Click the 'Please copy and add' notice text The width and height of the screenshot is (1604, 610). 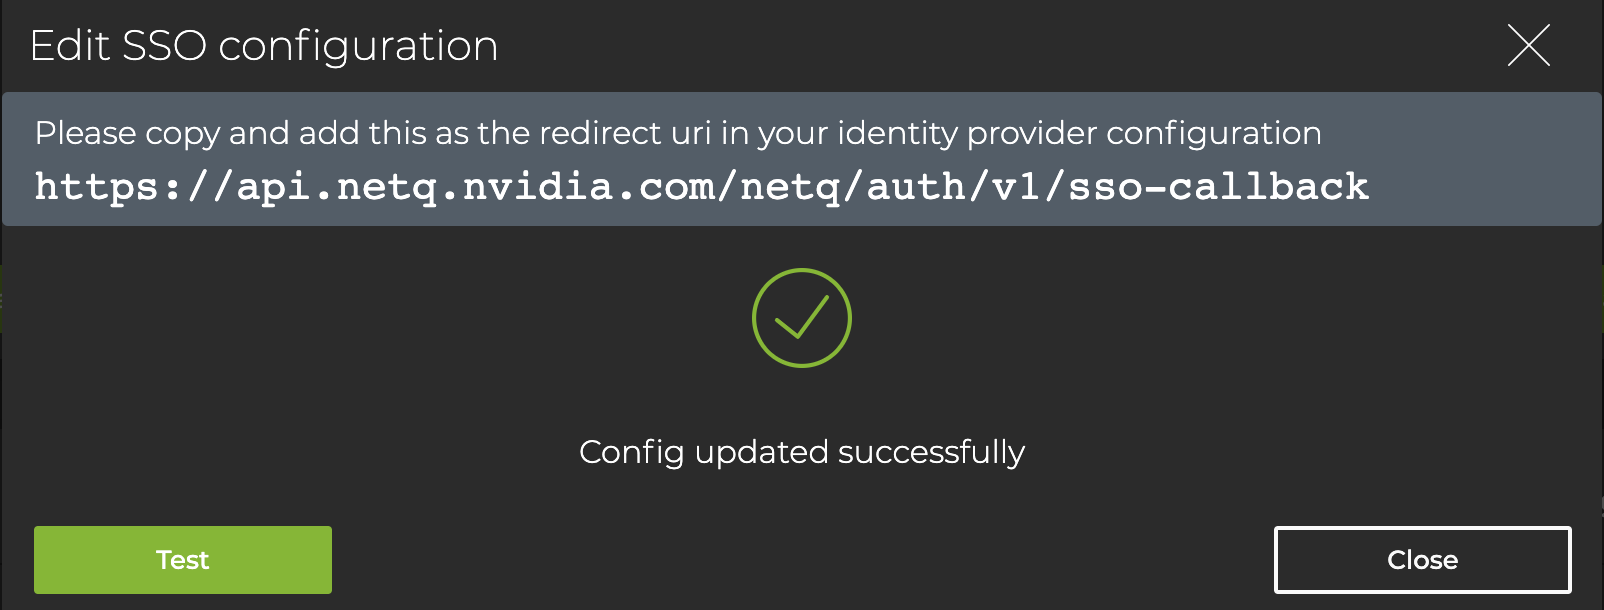point(678,133)
